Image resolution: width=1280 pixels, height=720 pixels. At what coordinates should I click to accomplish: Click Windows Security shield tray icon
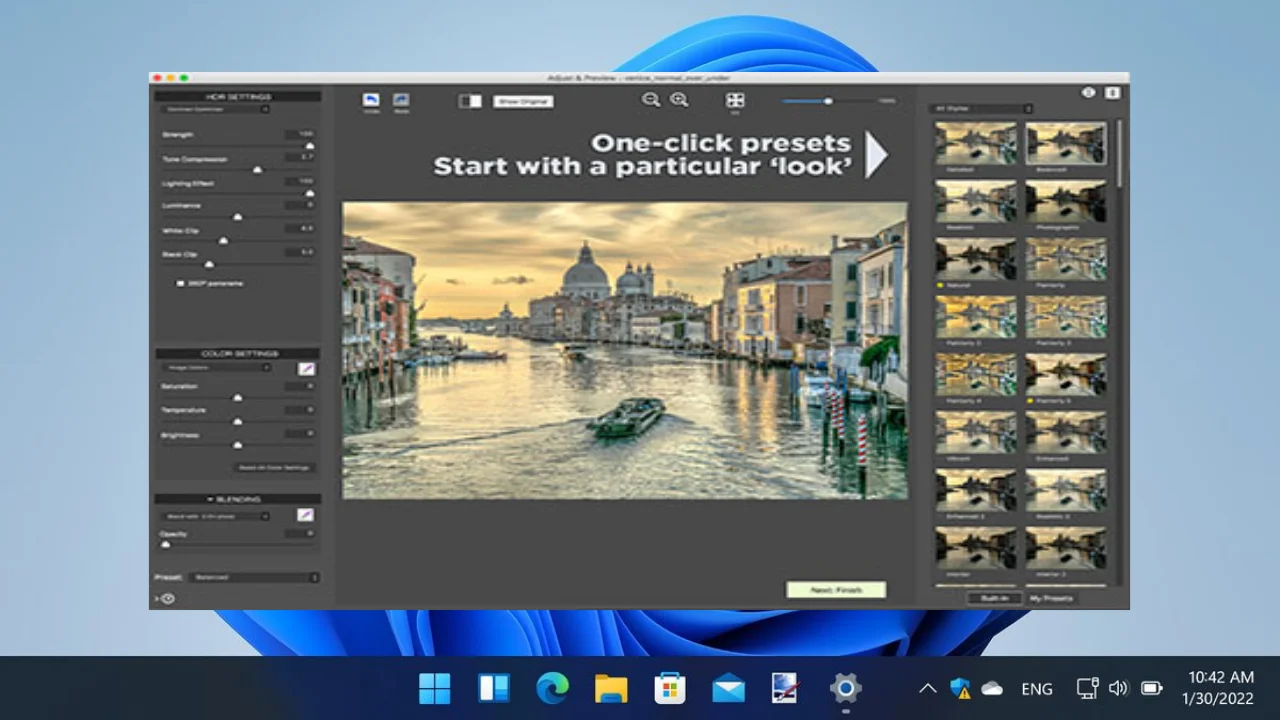click(x=960, y=688)
